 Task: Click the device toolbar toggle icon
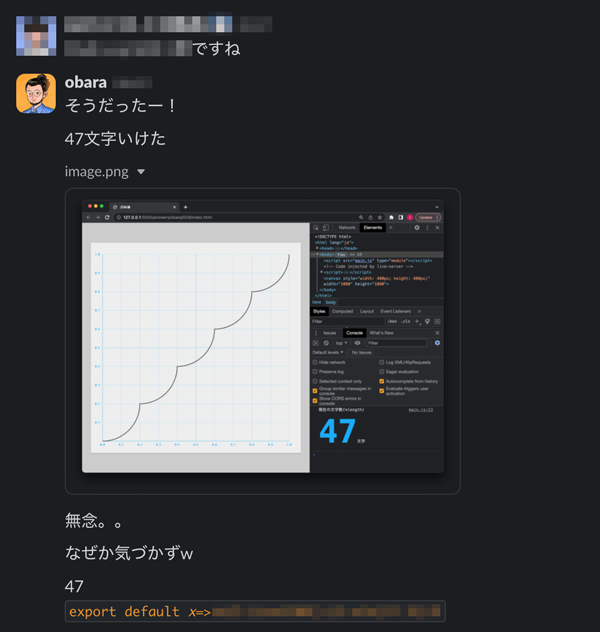[326, 228]
